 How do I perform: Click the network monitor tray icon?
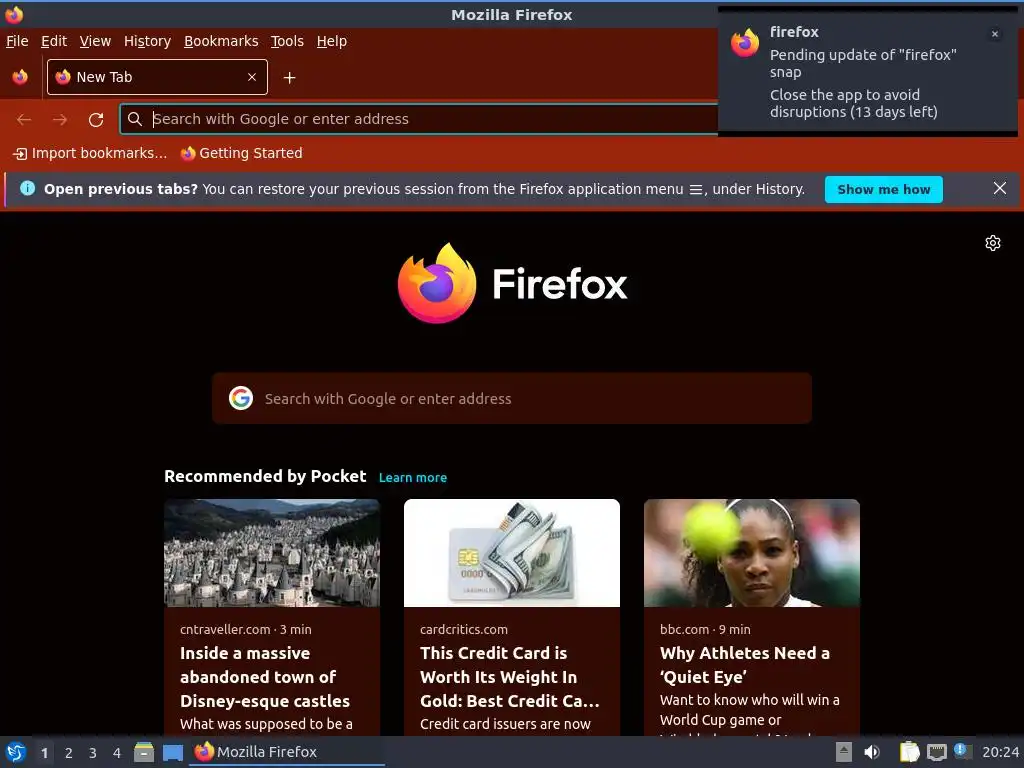936,752
